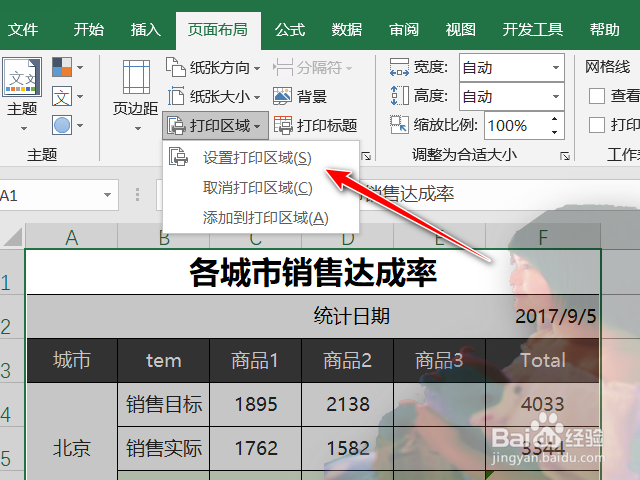Image resolution: width=640 pixels, height=480 pixels.
Task: Switch to the 审阅 tab
Action: [x=404, y=30]
